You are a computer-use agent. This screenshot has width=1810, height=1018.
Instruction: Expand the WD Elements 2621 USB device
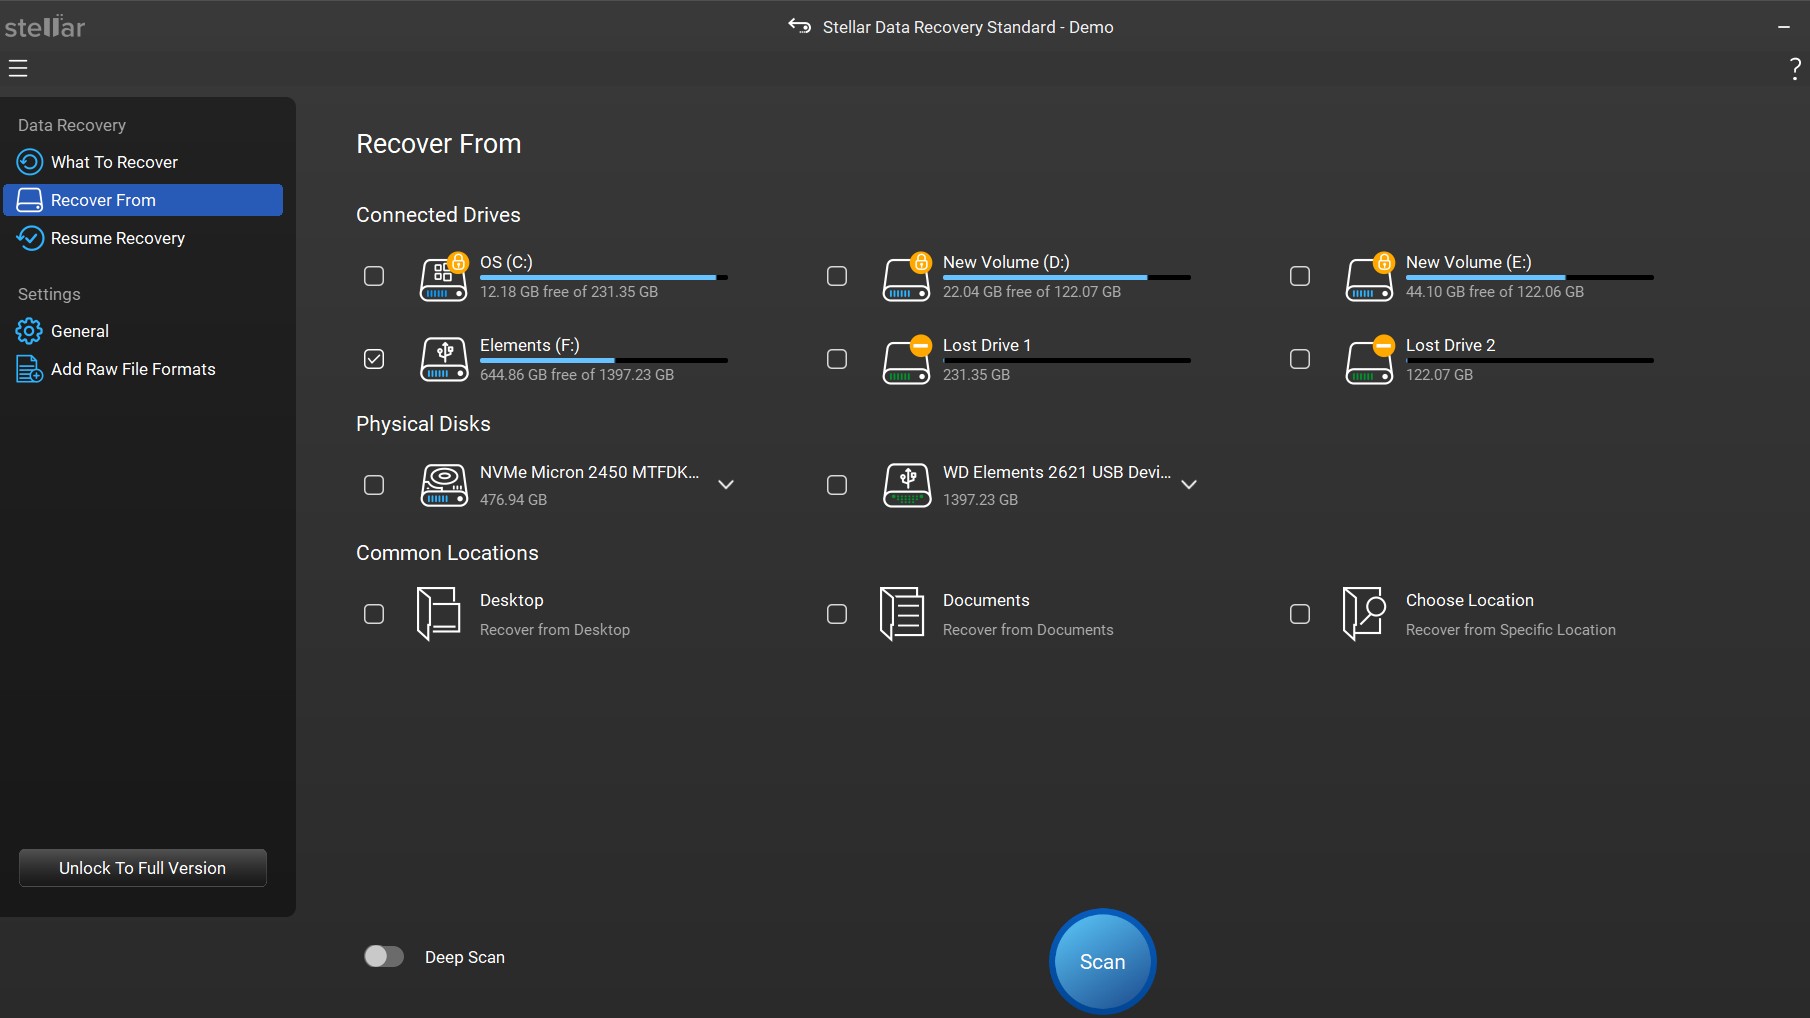1189,485
